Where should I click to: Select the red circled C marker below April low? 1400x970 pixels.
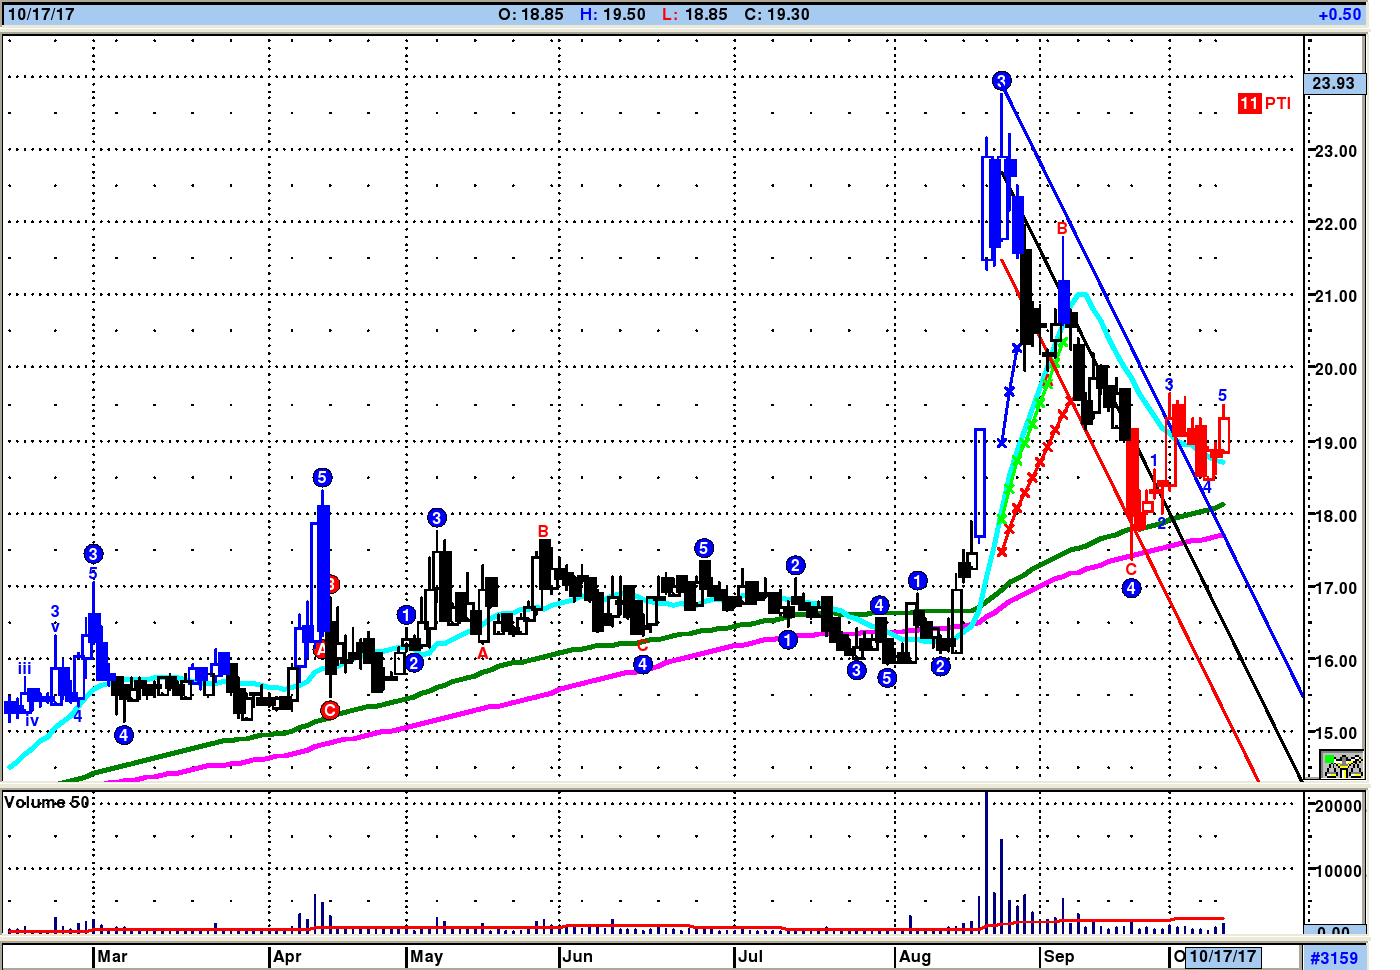pos(330,710)
